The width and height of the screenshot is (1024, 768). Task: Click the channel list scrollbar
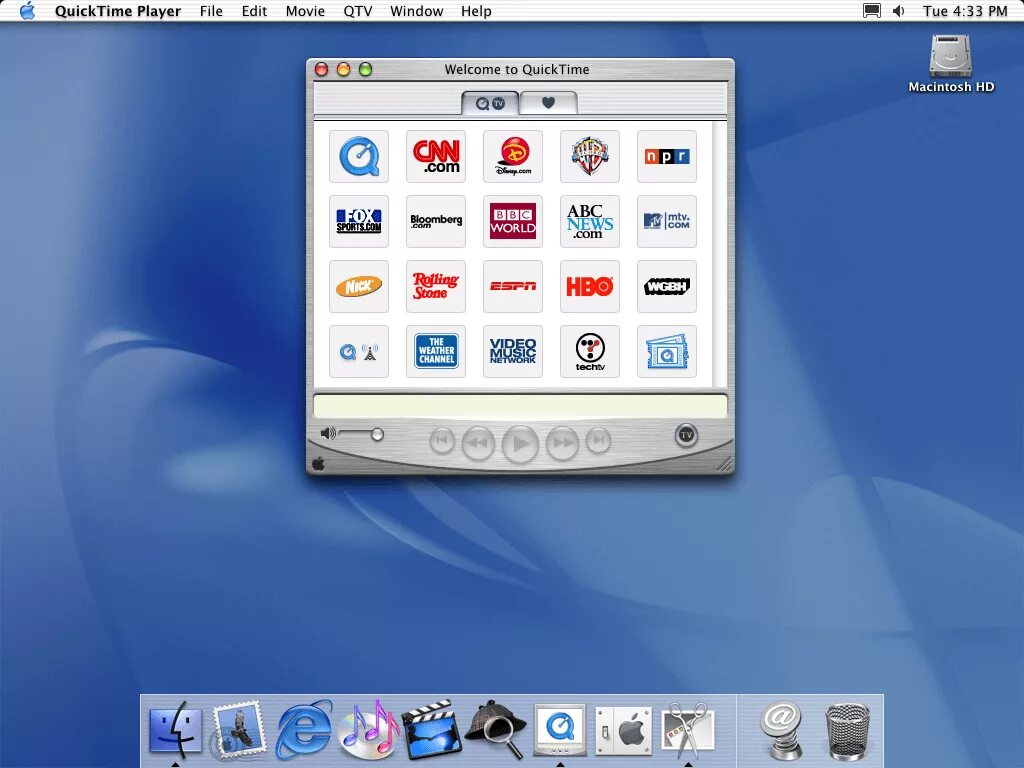tap(719, 255)
